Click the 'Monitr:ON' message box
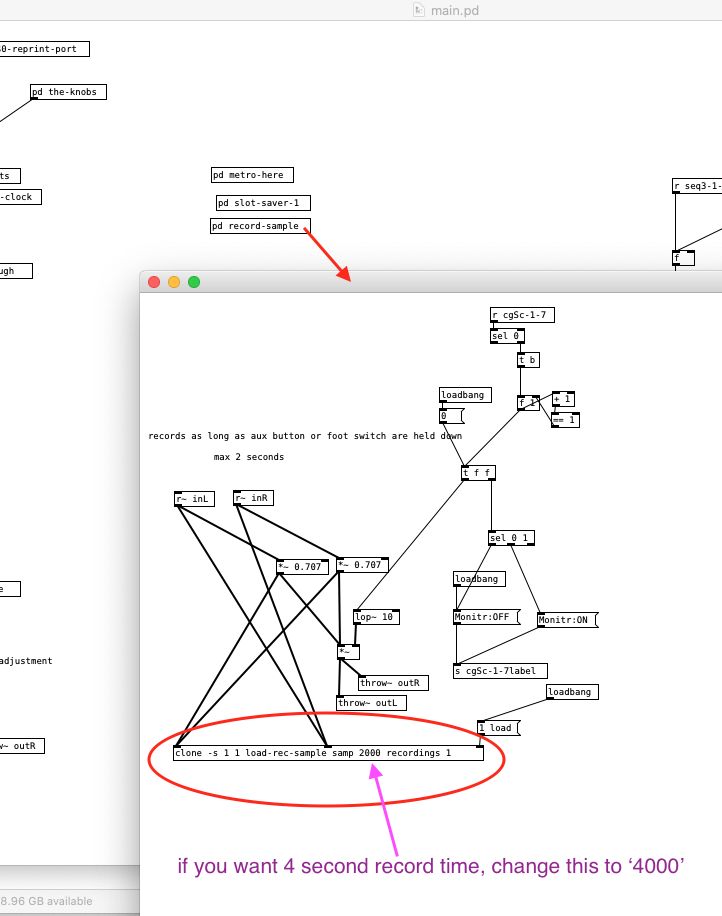This screenshot has width=722, height=916. [568, 620]
